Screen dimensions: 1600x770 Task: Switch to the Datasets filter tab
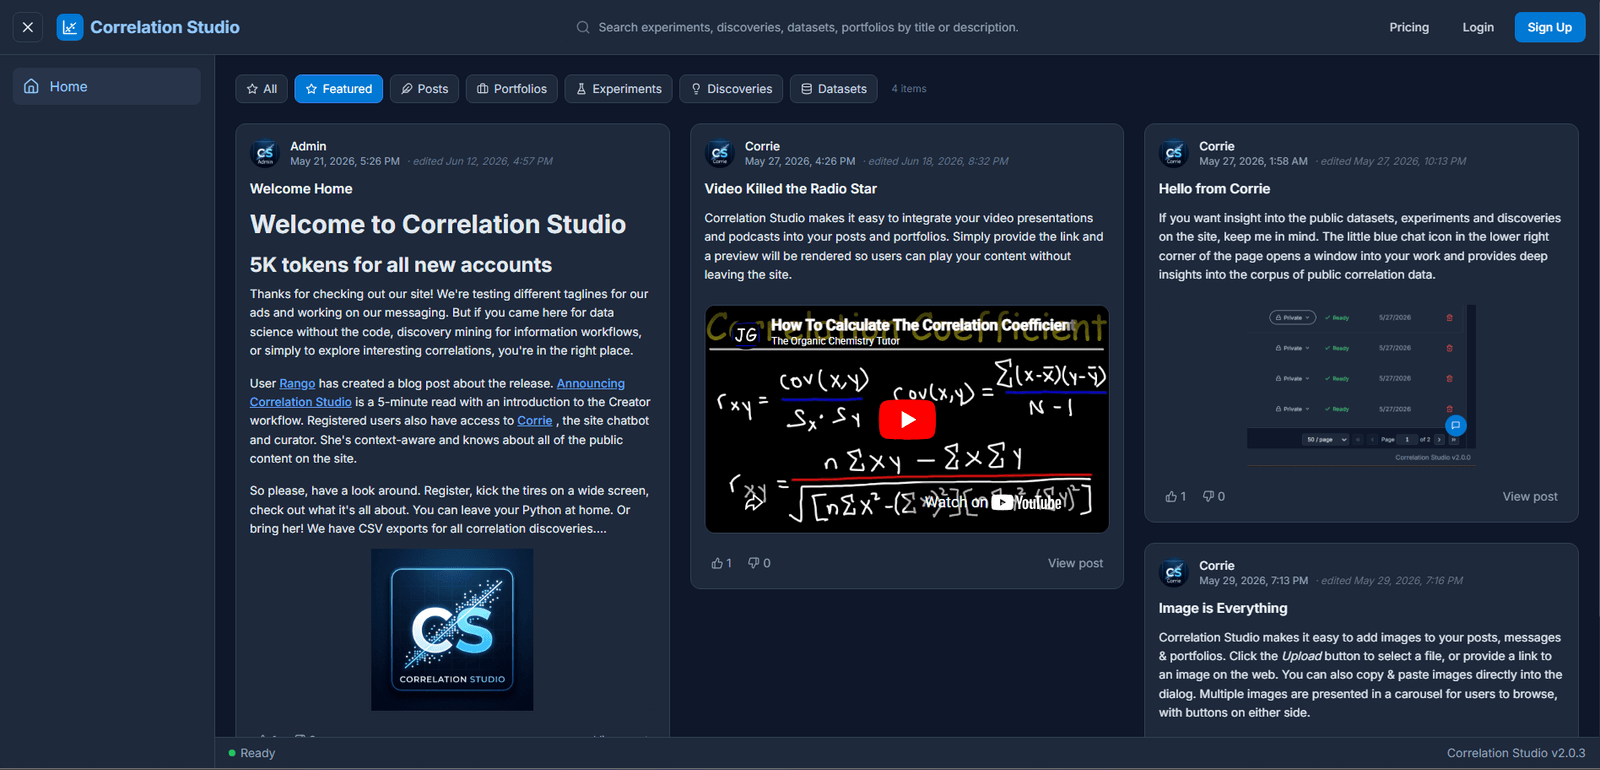(834, 89)
